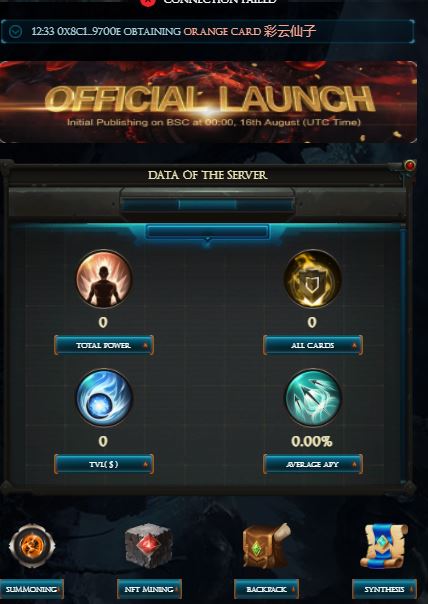Expand the All Cards label arrow
The image size is (428, 604).
354,346
